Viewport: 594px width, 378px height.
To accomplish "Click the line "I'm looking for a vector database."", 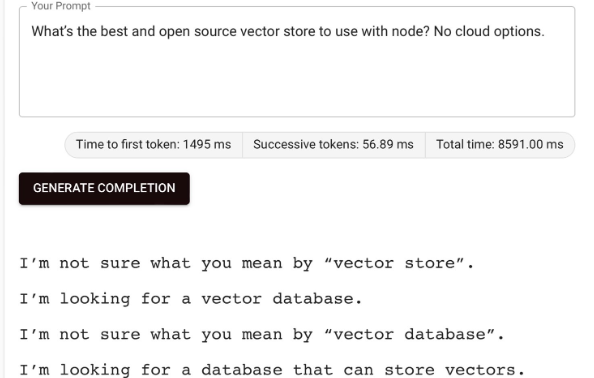I will pos(191,299).
